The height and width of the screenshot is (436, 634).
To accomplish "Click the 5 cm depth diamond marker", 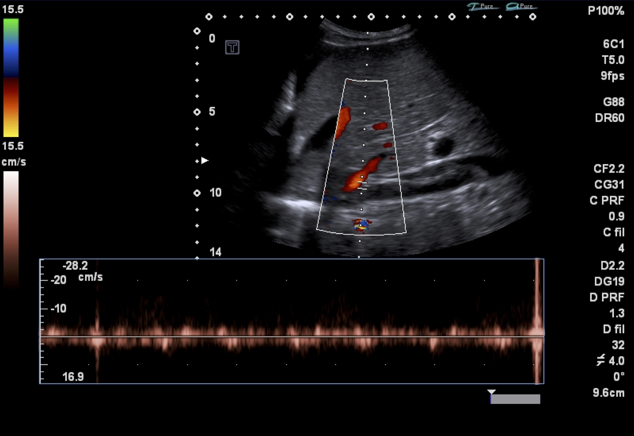I will click(197, 111).
